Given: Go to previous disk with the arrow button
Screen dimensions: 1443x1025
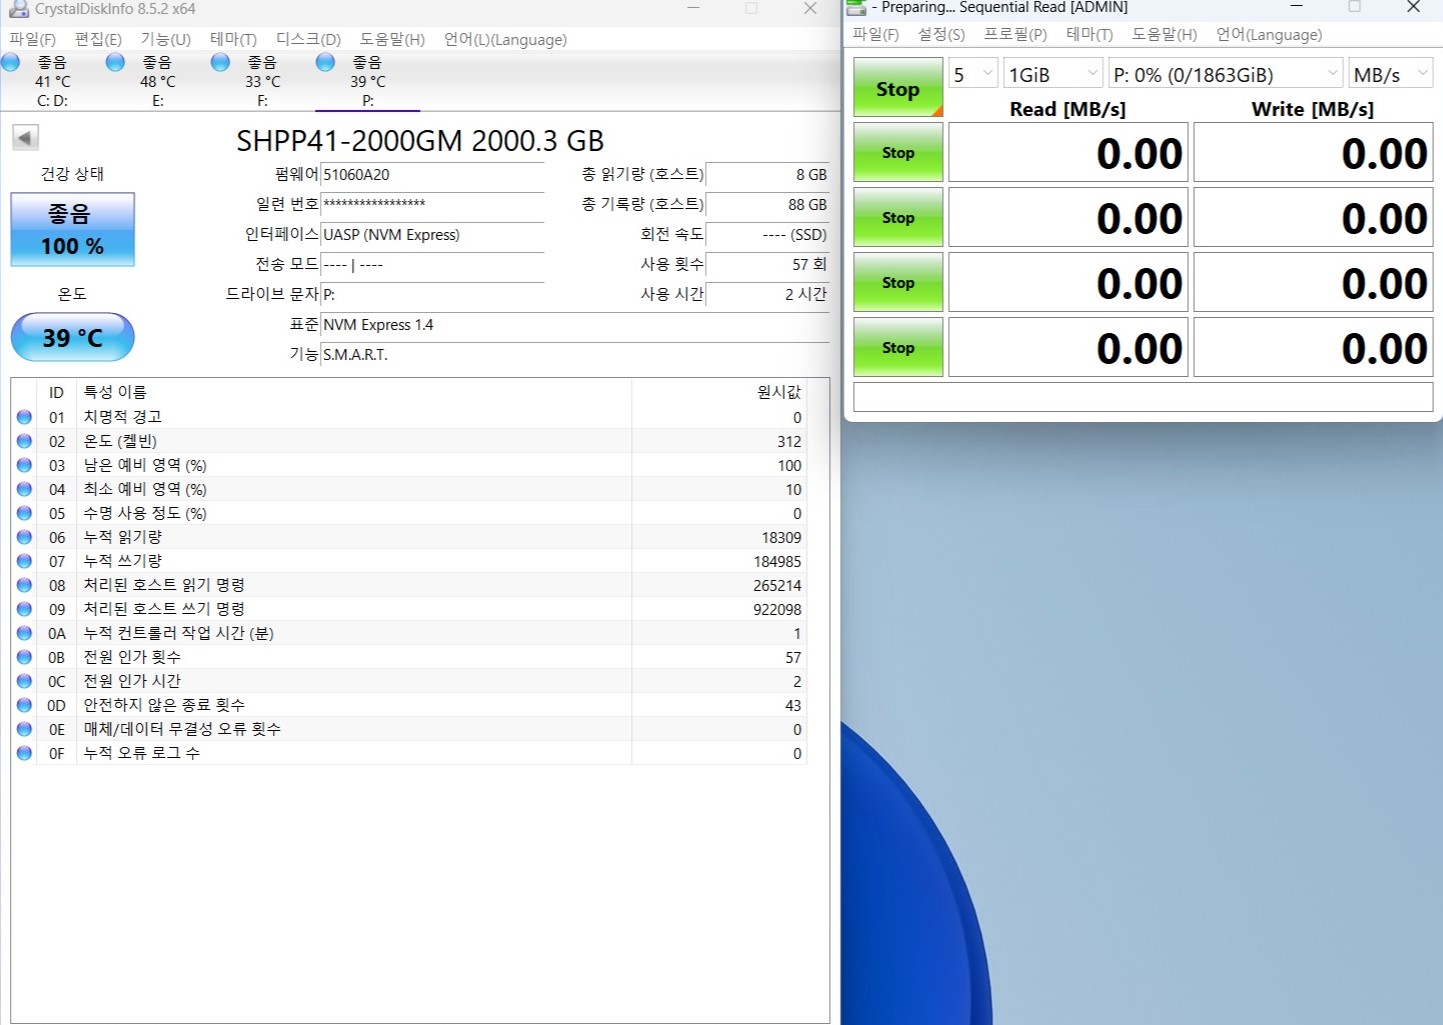Looking at the screenshot, I should tap(25, 138).
